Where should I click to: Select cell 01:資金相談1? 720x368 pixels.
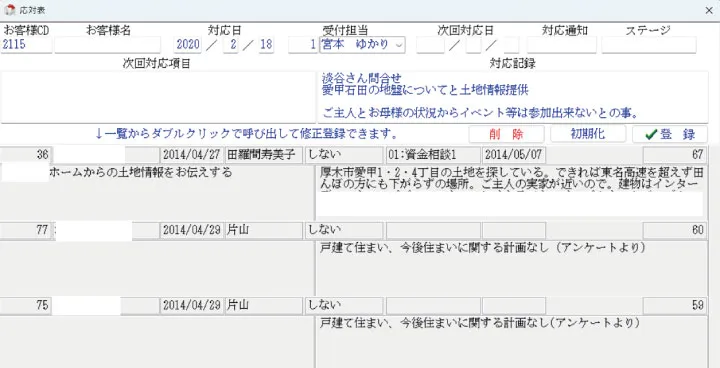[433, 155]
